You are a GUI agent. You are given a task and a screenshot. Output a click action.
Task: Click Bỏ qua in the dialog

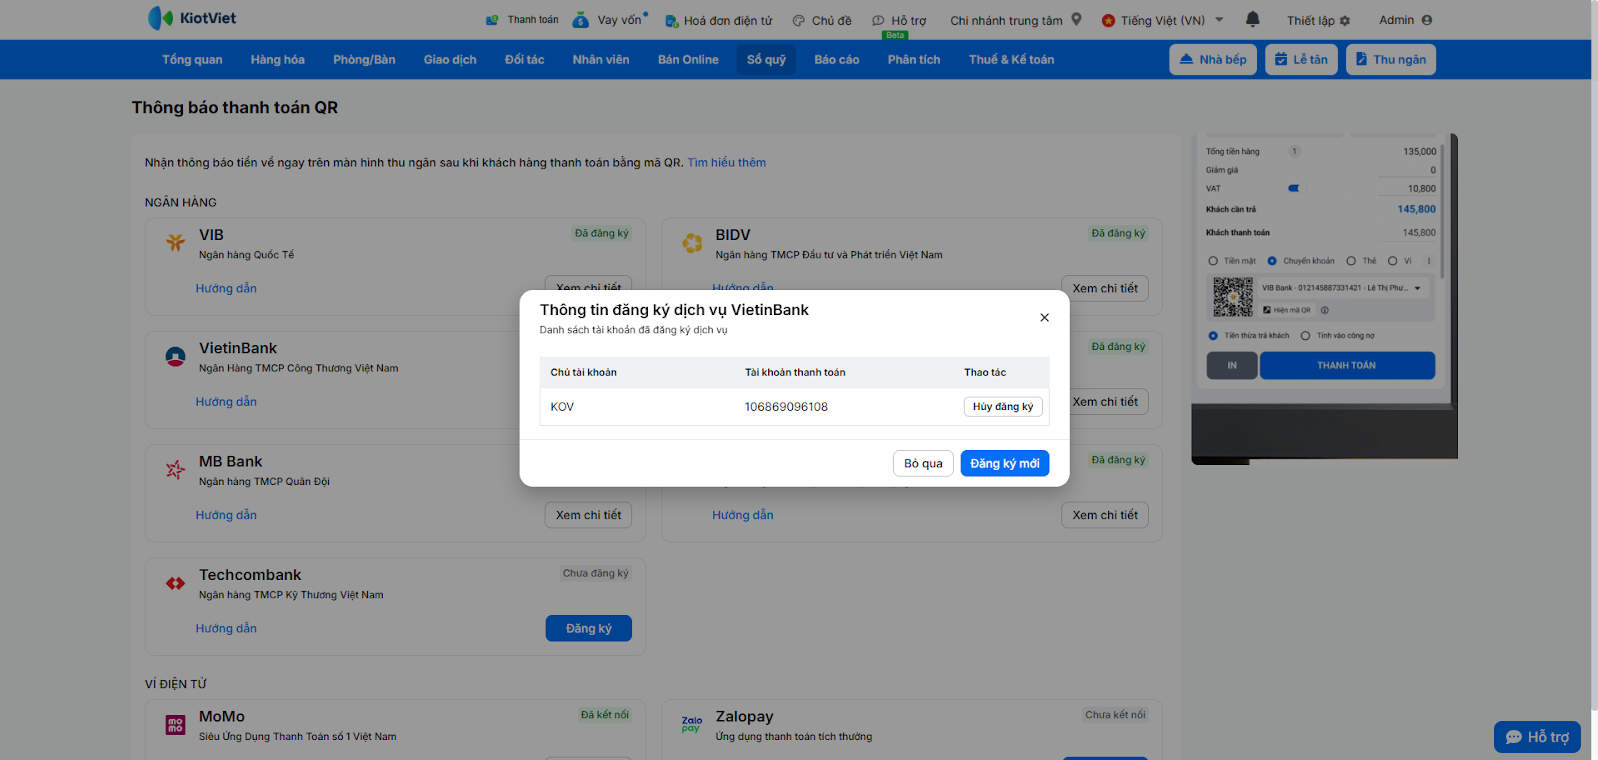[923, 464]
